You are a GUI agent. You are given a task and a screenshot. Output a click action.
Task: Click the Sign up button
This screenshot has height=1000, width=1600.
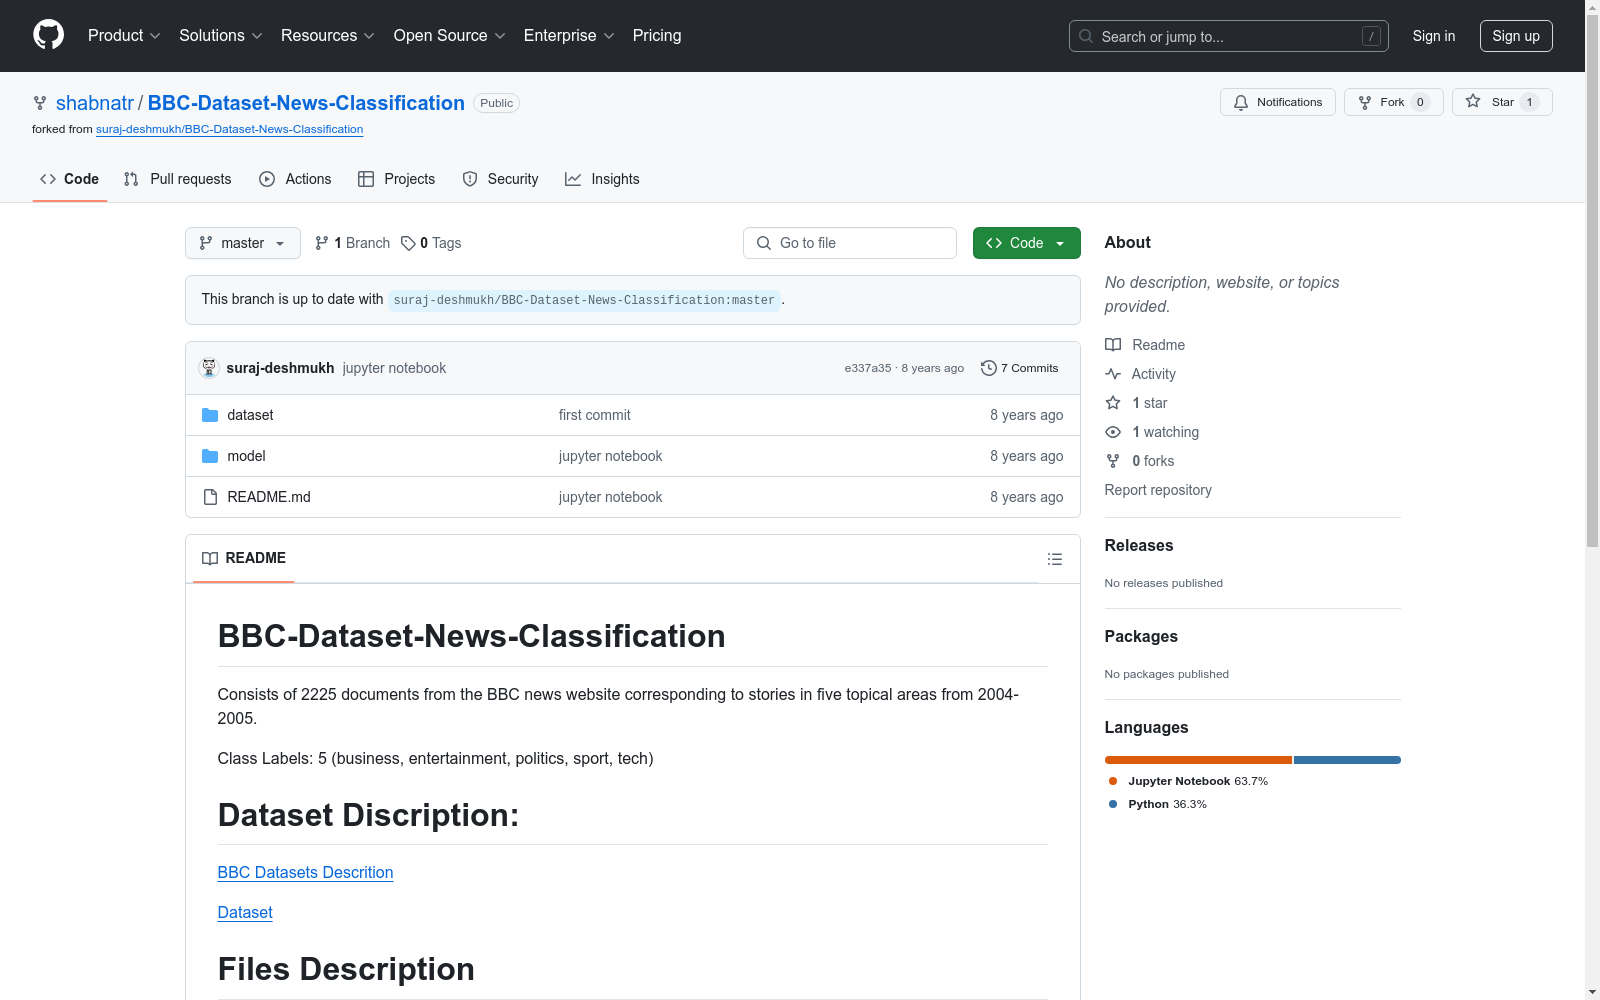1516,36
